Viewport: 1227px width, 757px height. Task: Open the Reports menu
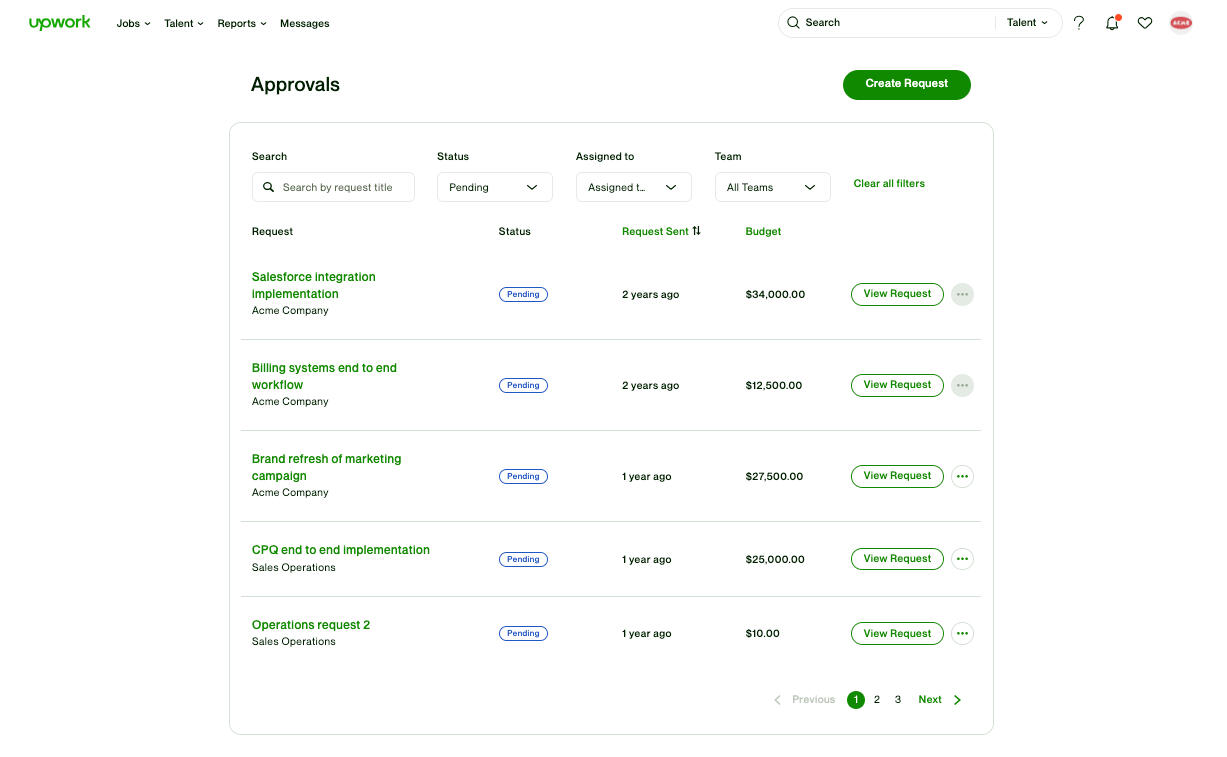tap(241, 23)
